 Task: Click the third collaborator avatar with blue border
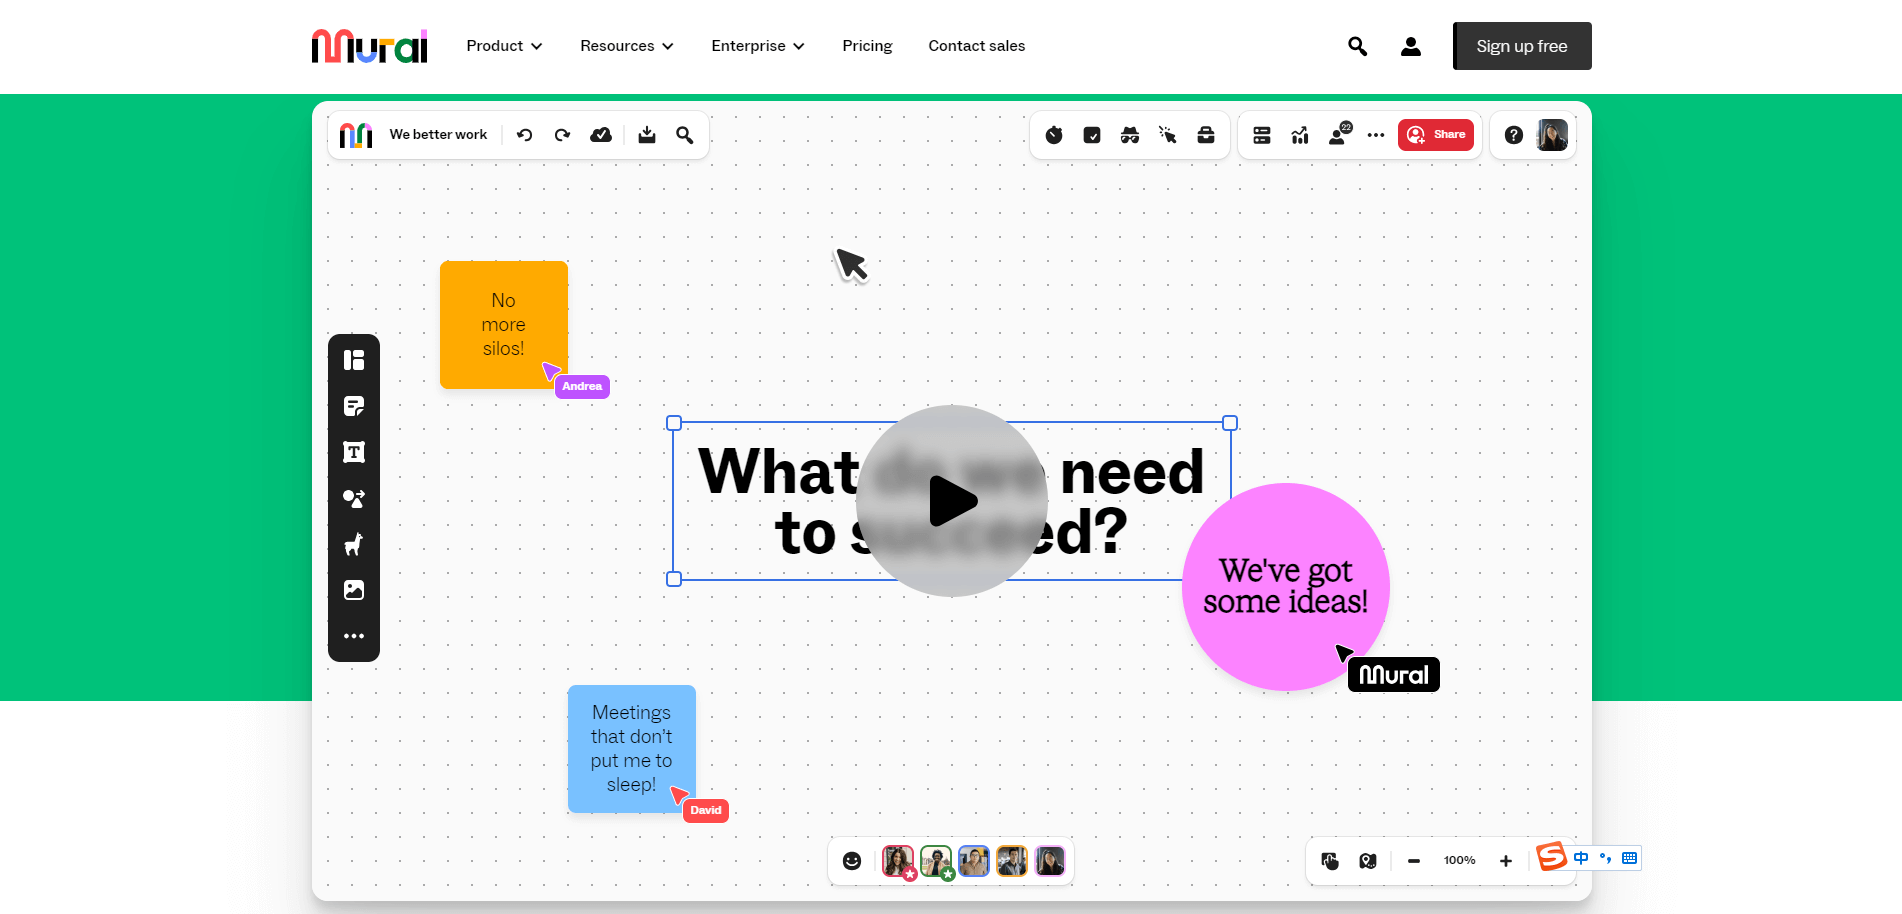(974, 861)
